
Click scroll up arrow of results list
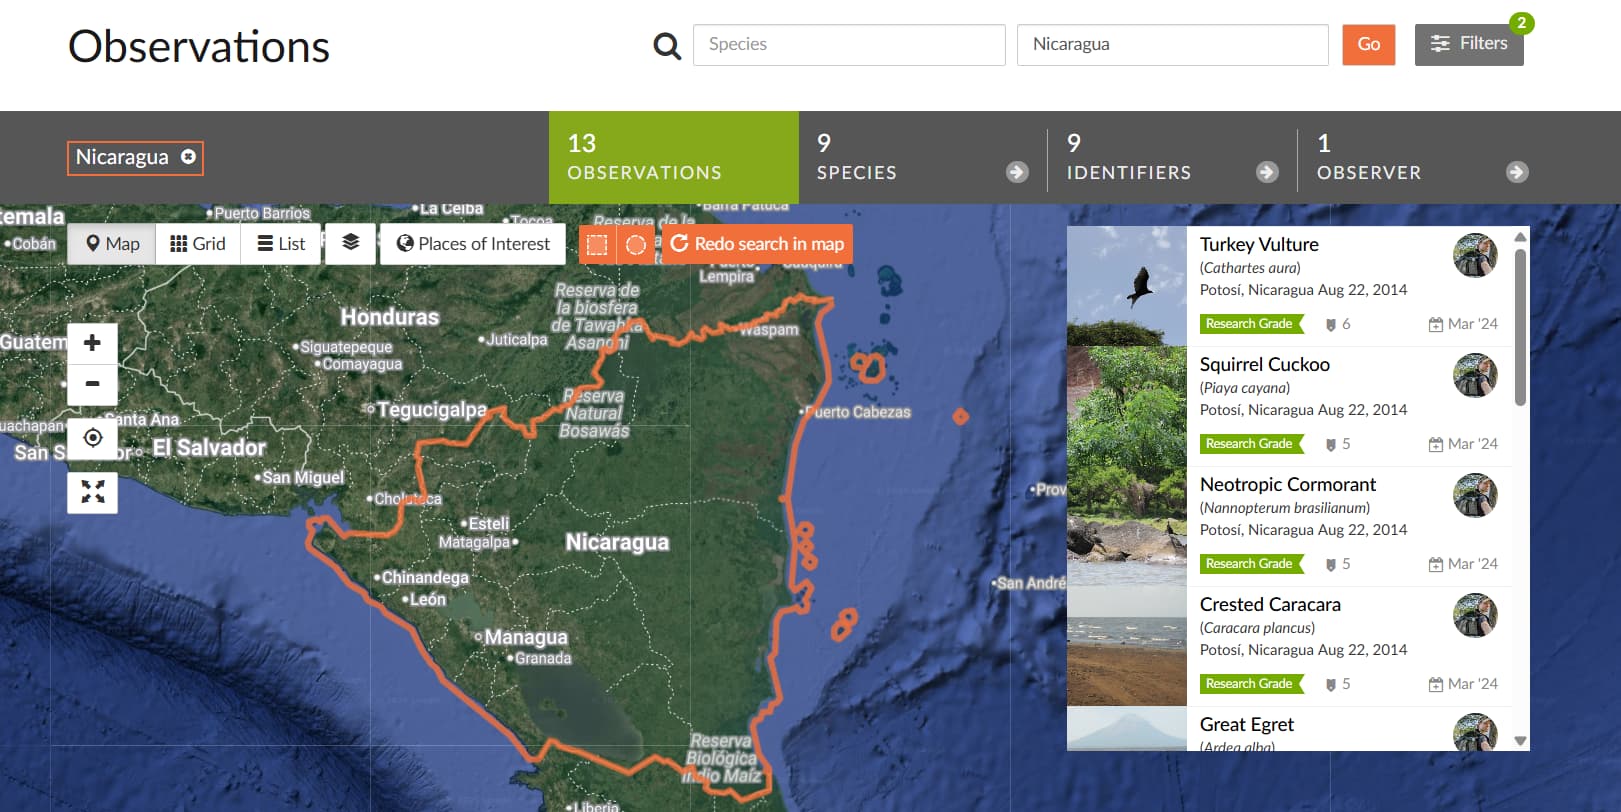tap(1520, 237)
